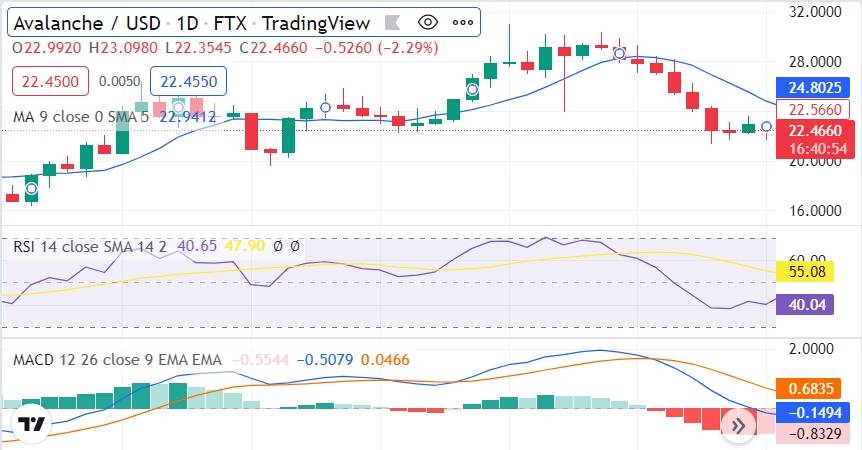Click the blue buy price 22.4550 button
Viewport: 862px width, 450px height.
click(x=189, y=81)
